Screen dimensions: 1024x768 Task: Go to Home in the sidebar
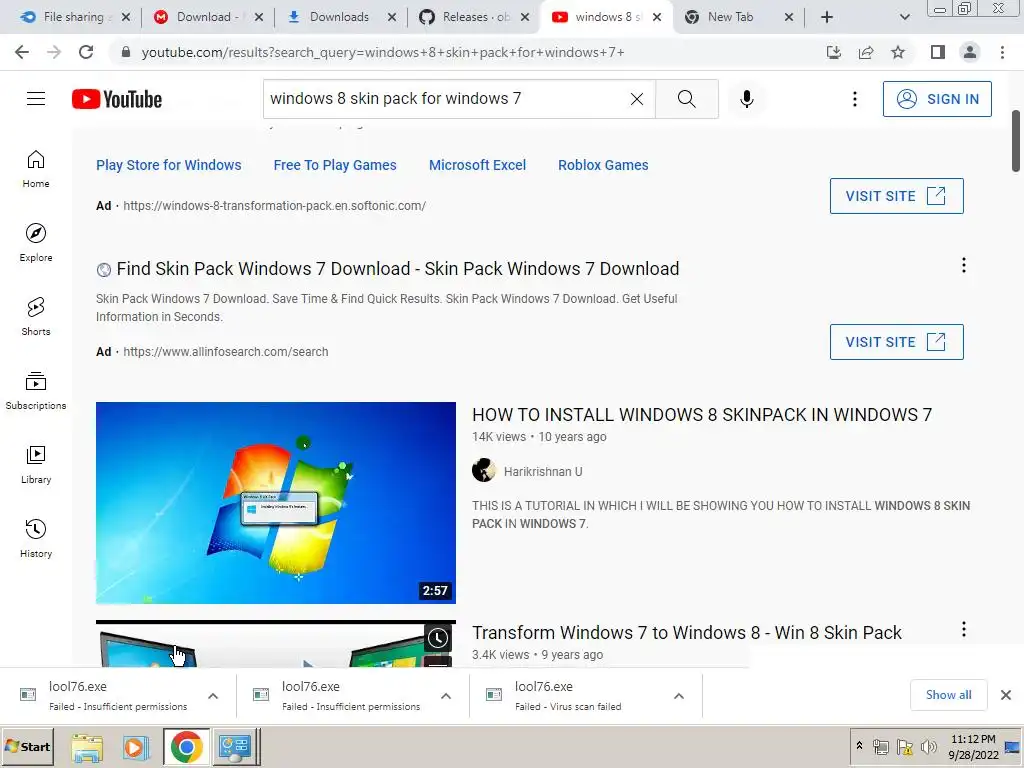(x=36, y=169)
